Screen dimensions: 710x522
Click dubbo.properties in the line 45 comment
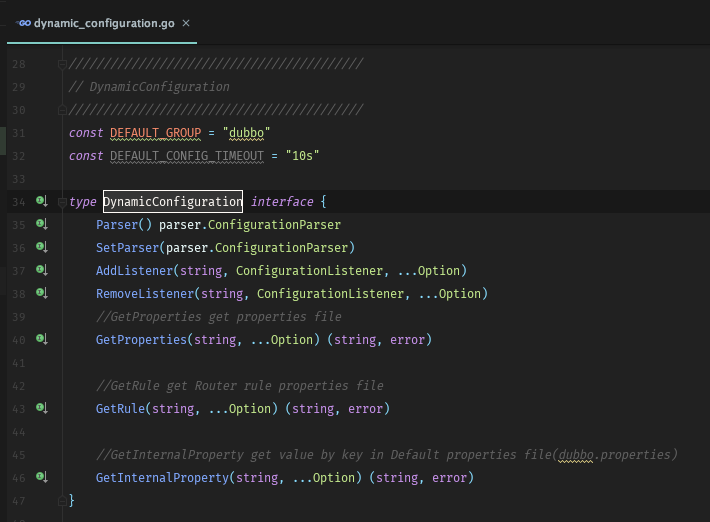coord(614,455)
